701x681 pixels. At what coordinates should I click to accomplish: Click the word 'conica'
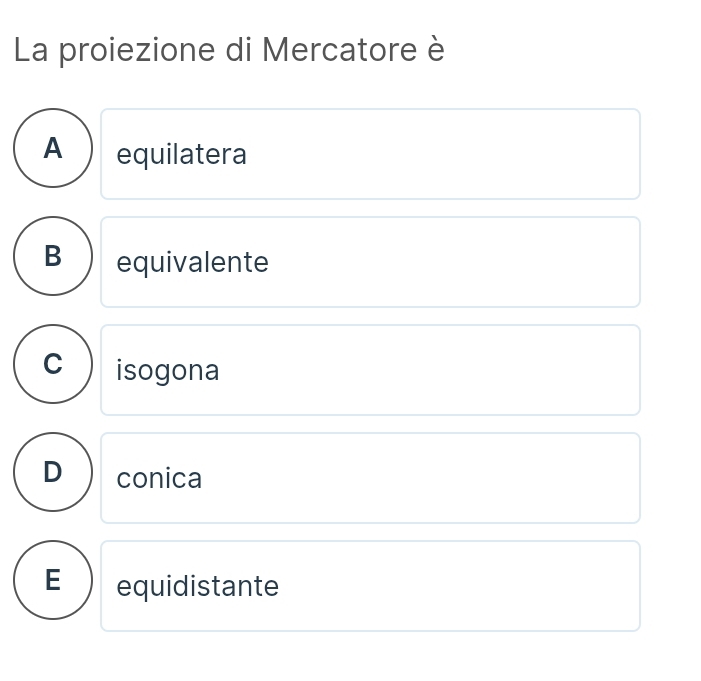(x=159, y=479)
